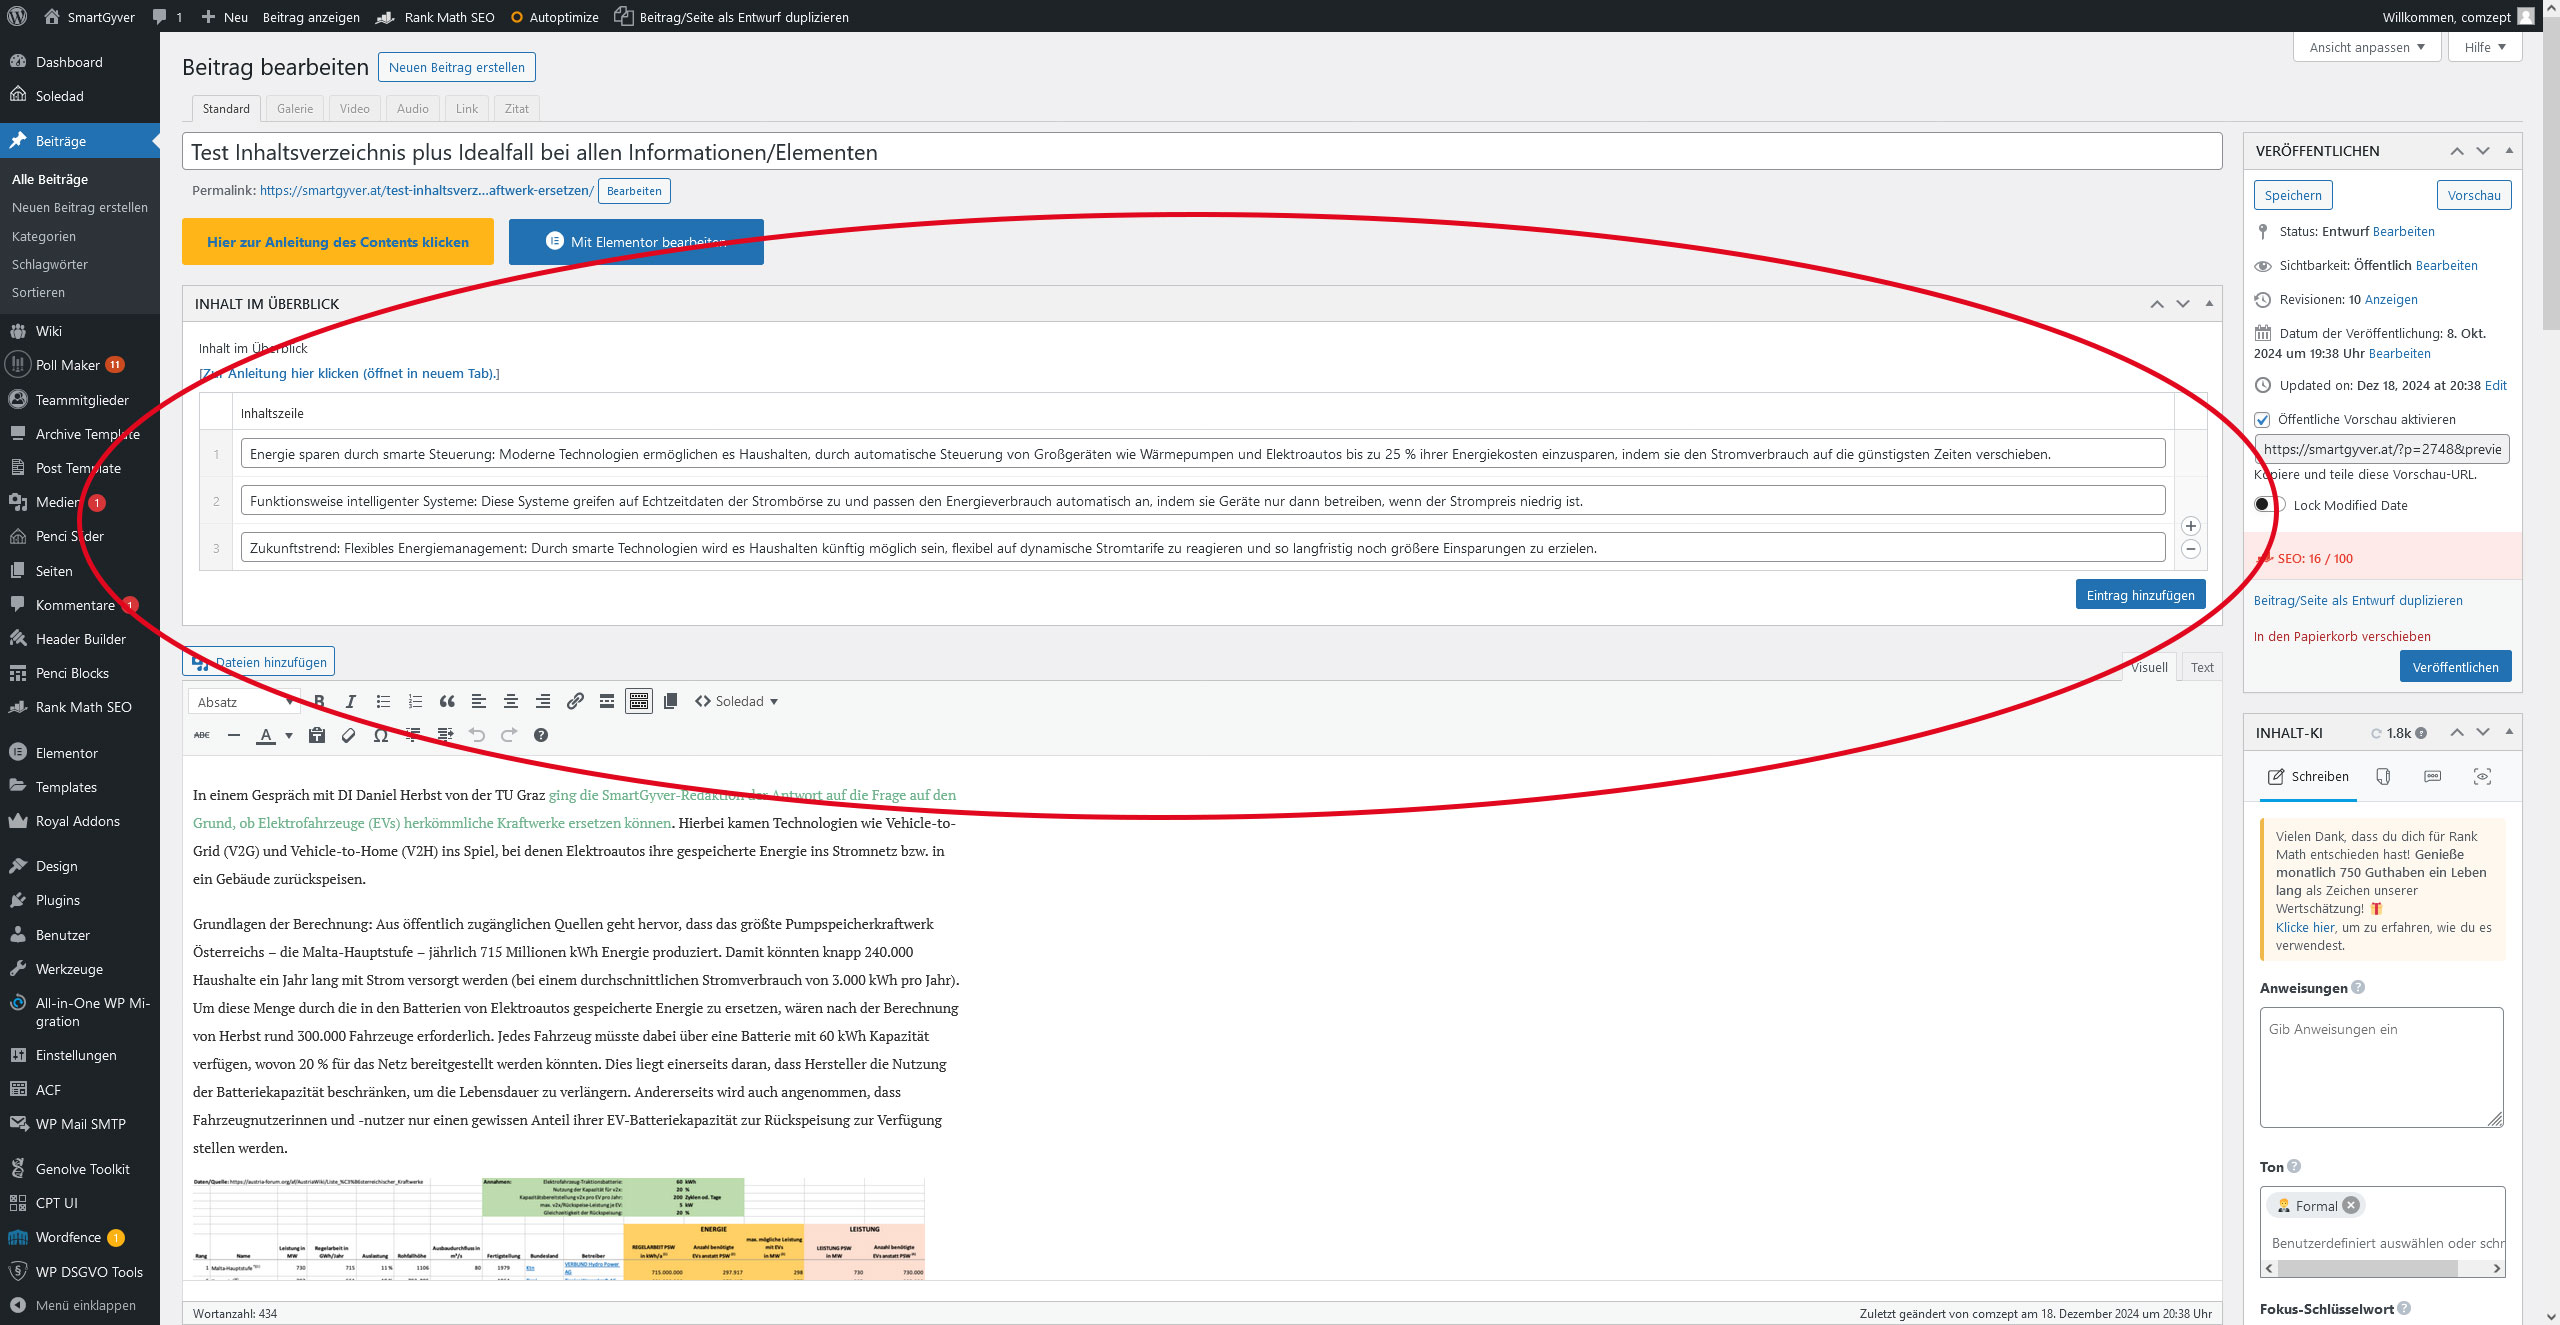Switch to the Text editor tab
2560x1325 pixels.
pos(2201,668)
